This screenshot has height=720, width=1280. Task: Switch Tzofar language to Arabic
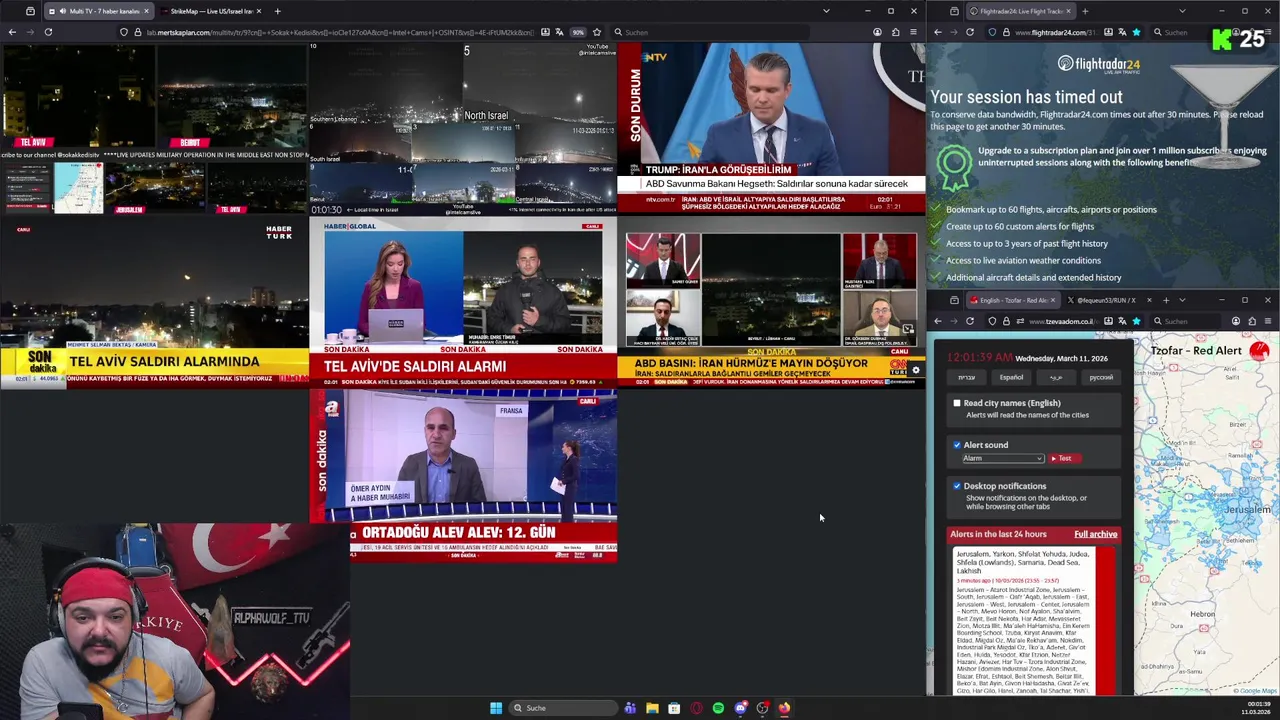[1056, 377]
